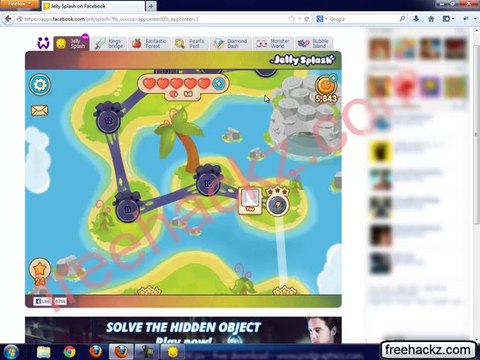This screenshot has height=360, width=480.
Task: Bookmark page with star icon
Action: tap(292, 19)
